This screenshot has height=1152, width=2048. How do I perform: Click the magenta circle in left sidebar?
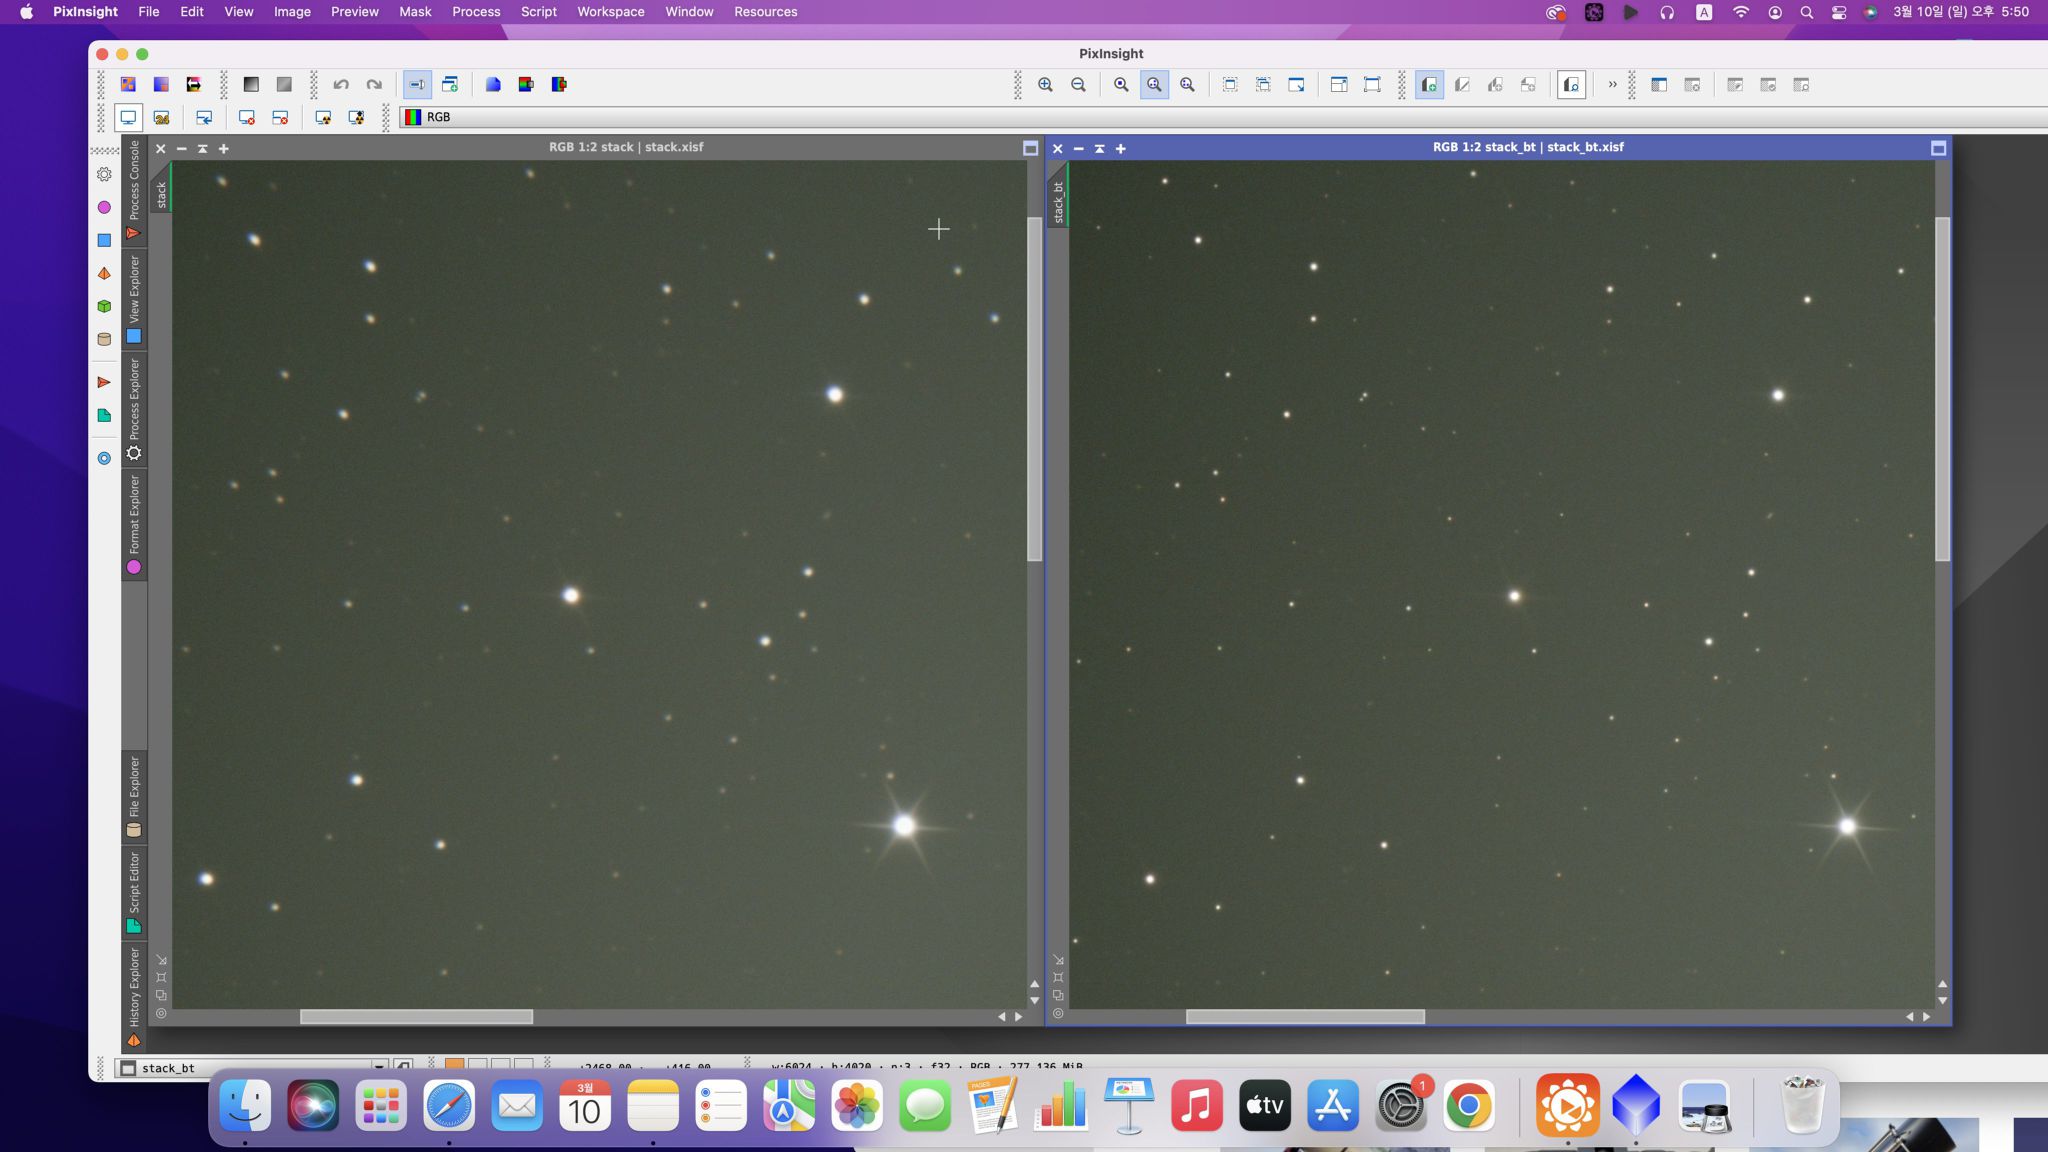click(x=104, y=207)
